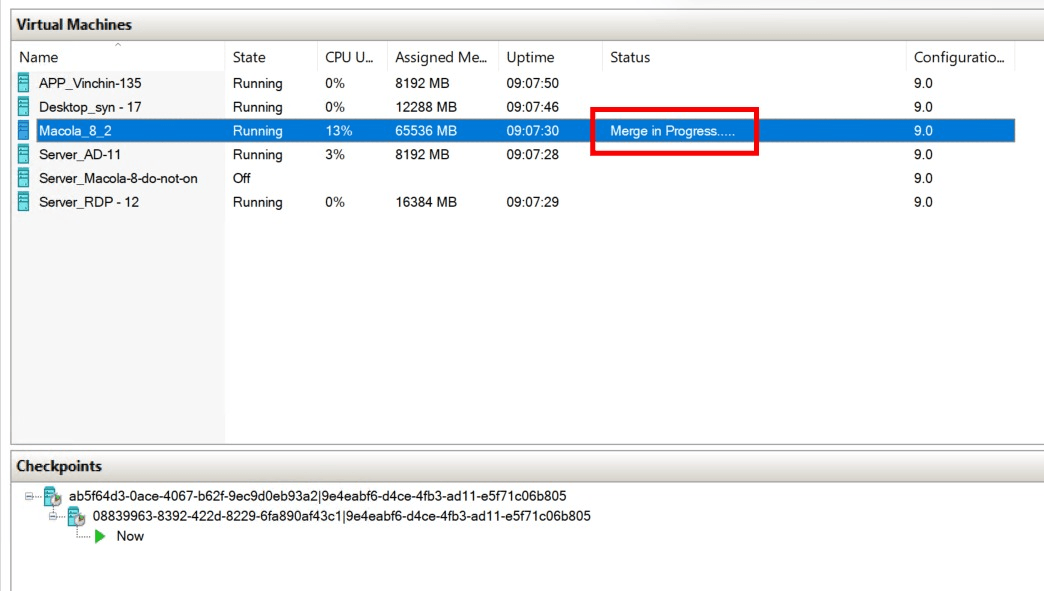The height and width of the screenshot is (591, 1044).
Task: Sort by the State column header
Action: tap(271, 57)
